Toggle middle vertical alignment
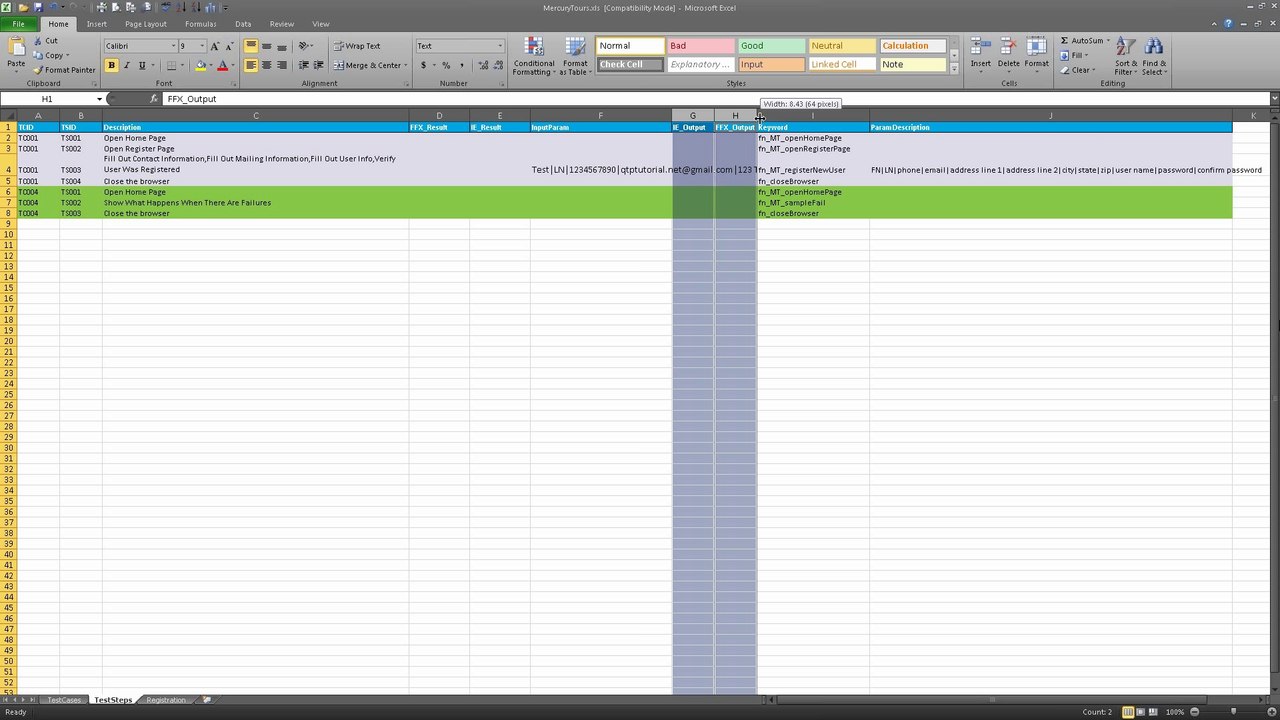Viewport: 1280px width, 720px height. [266, 46]
